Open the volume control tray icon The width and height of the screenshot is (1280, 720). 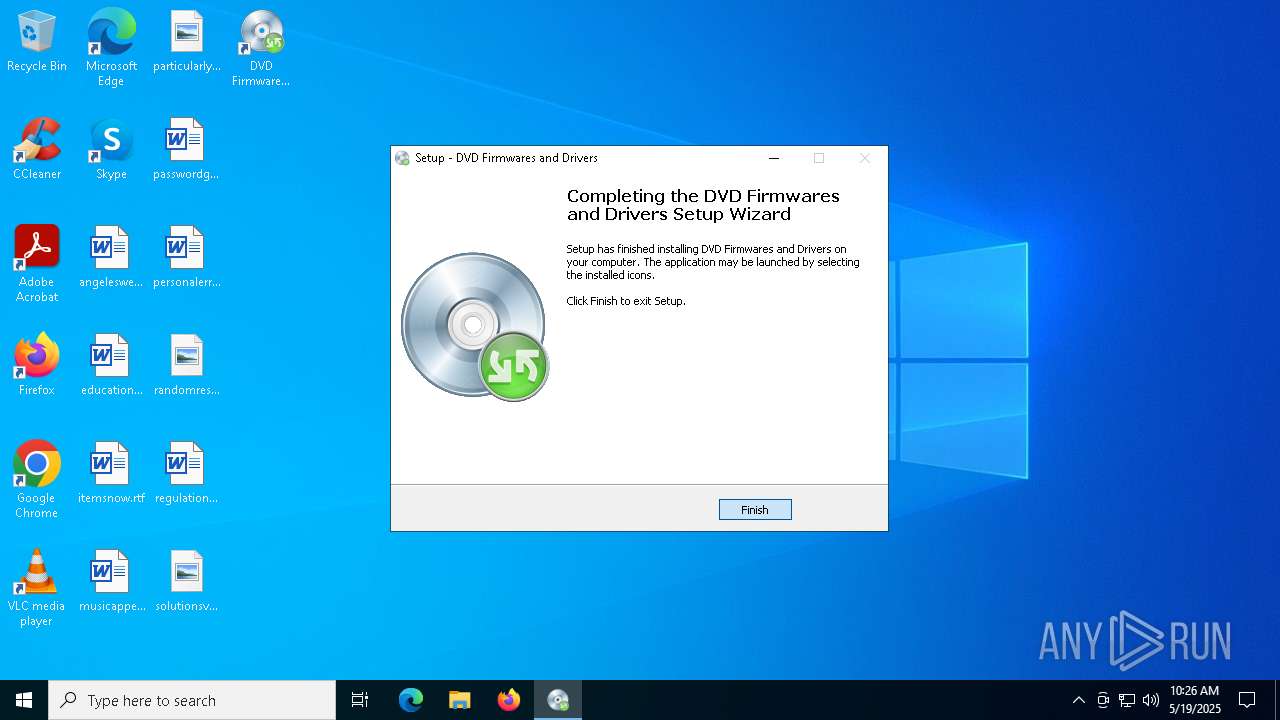click(1151, 700)
